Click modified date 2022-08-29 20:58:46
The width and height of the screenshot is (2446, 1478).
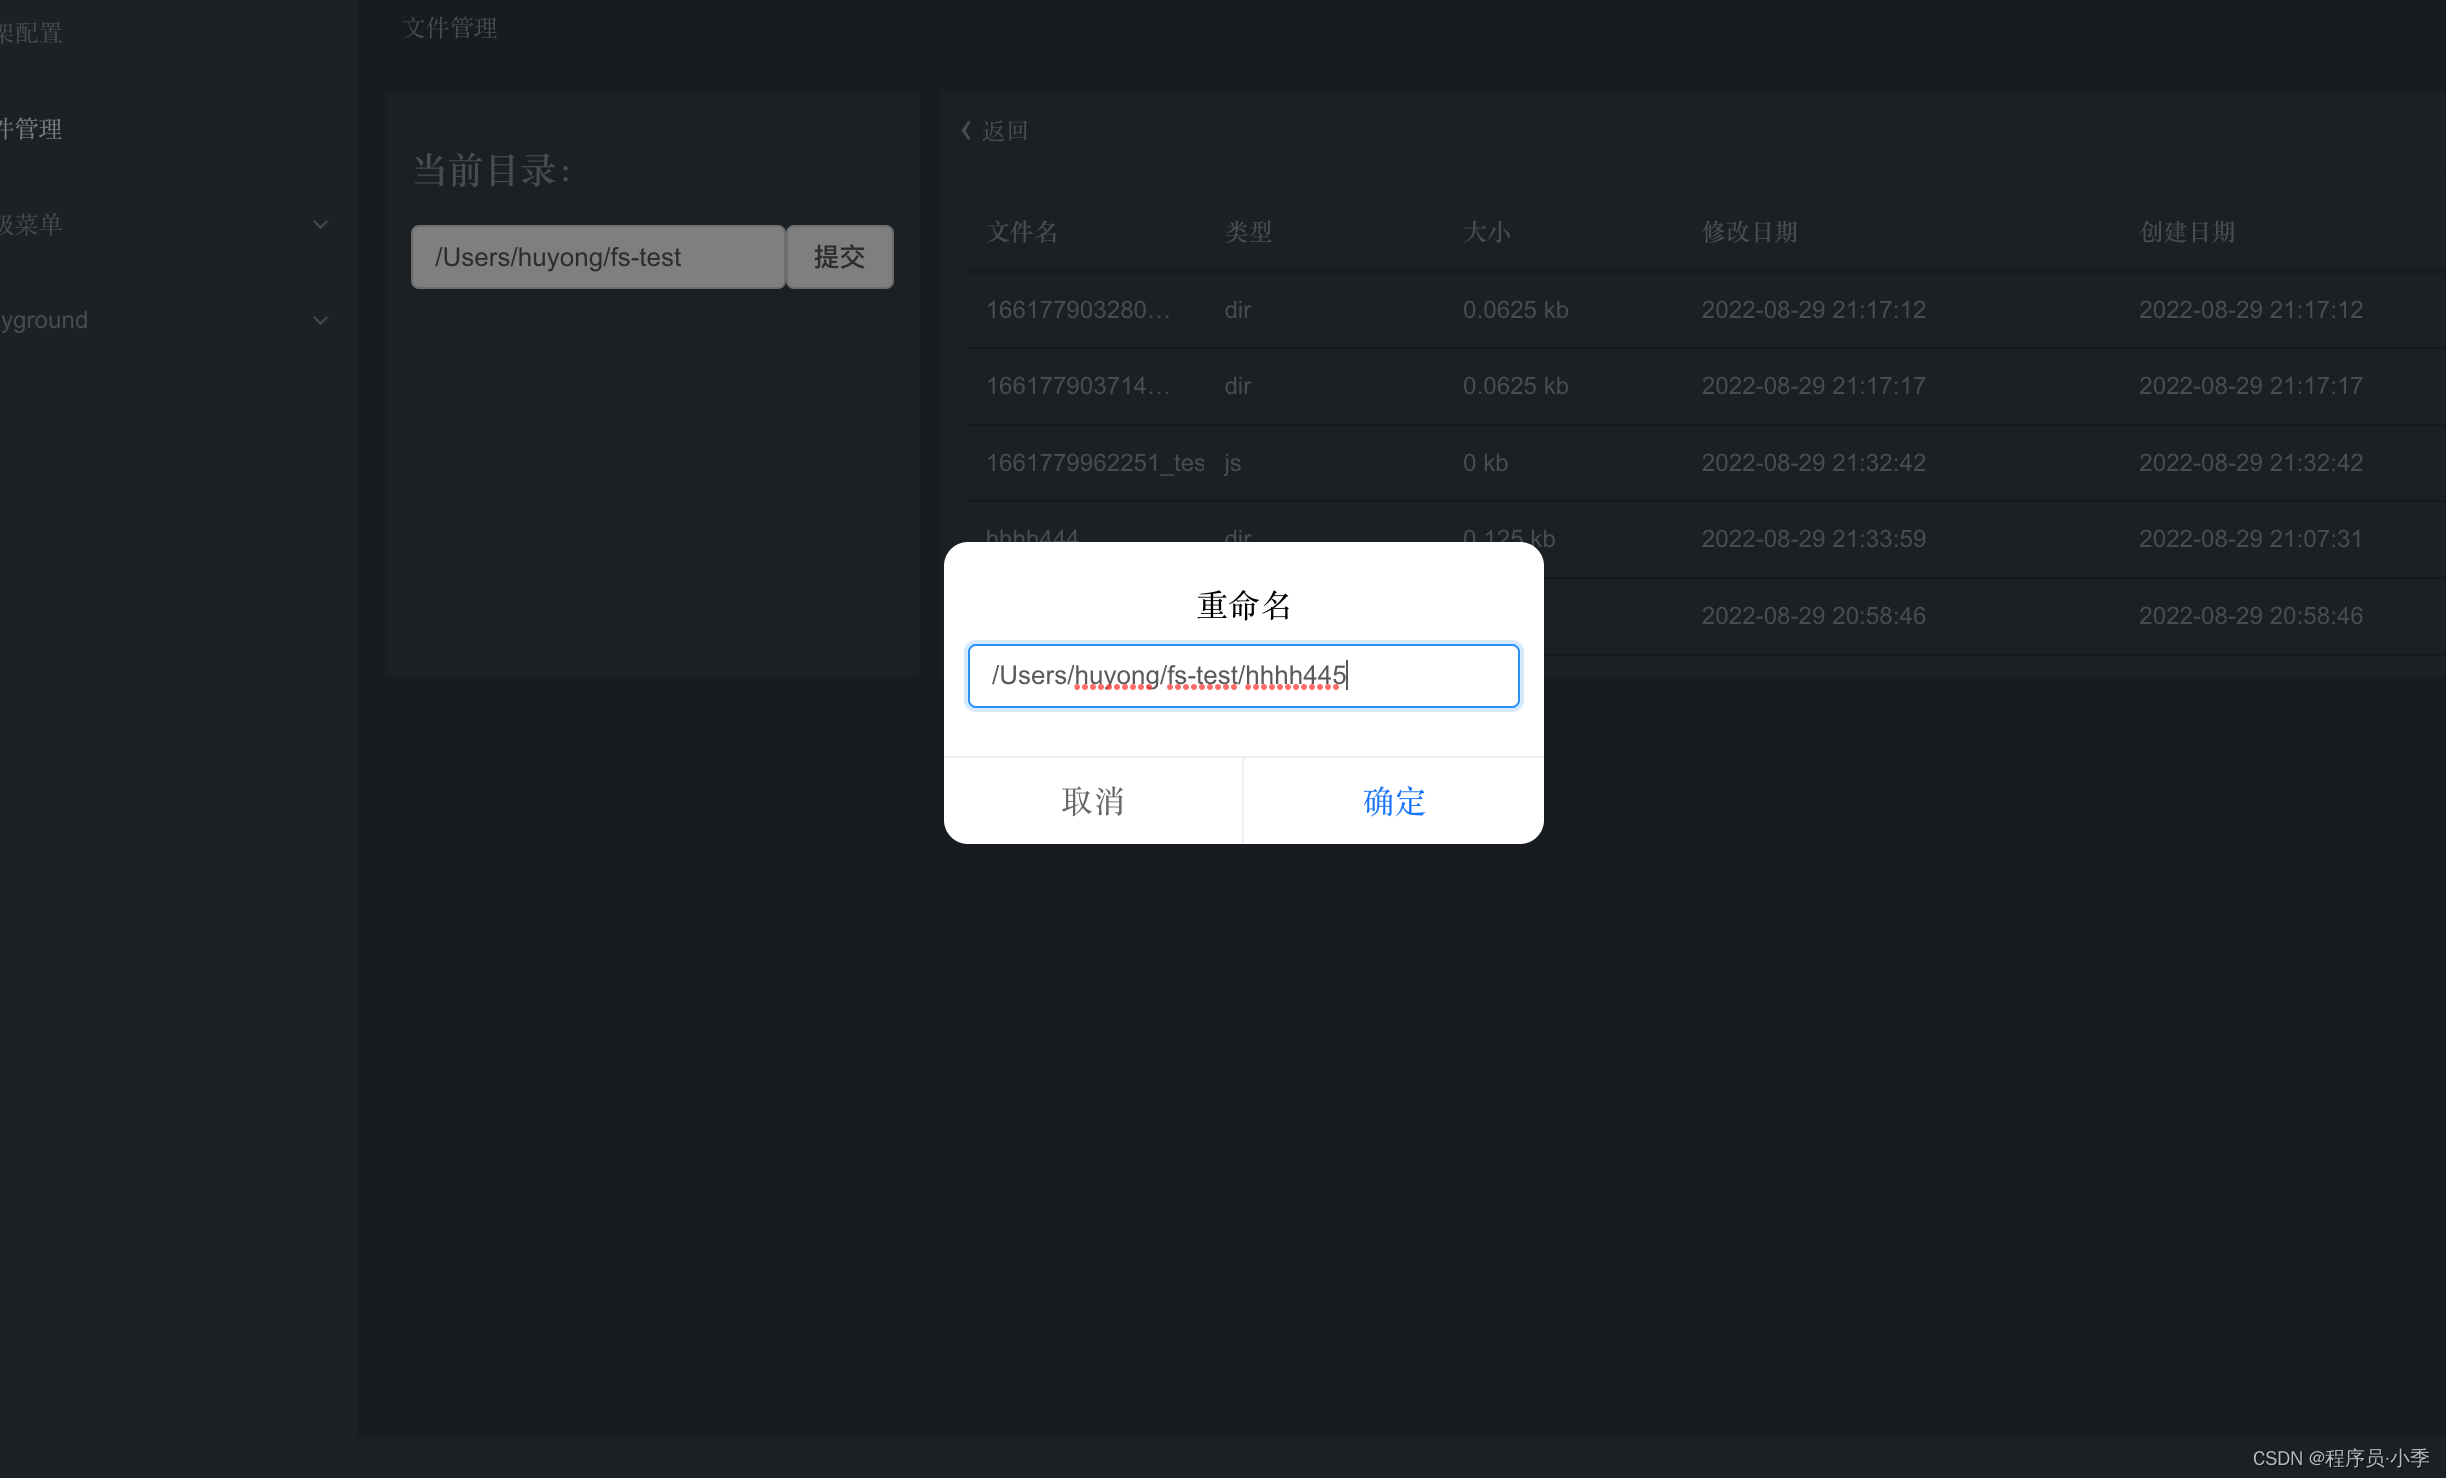1813,616
